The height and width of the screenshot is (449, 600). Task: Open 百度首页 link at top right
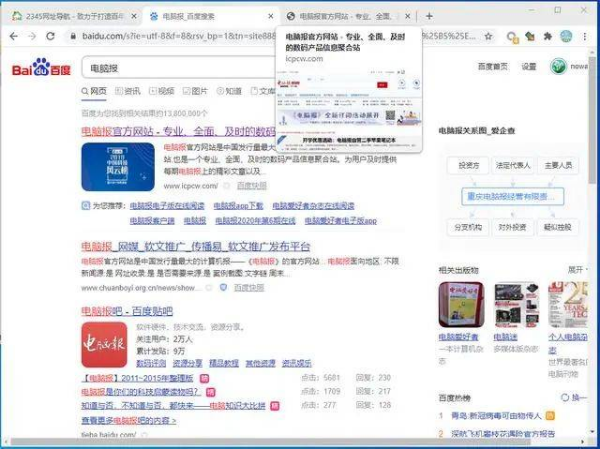pyautogui.click(x=492, y=67)
